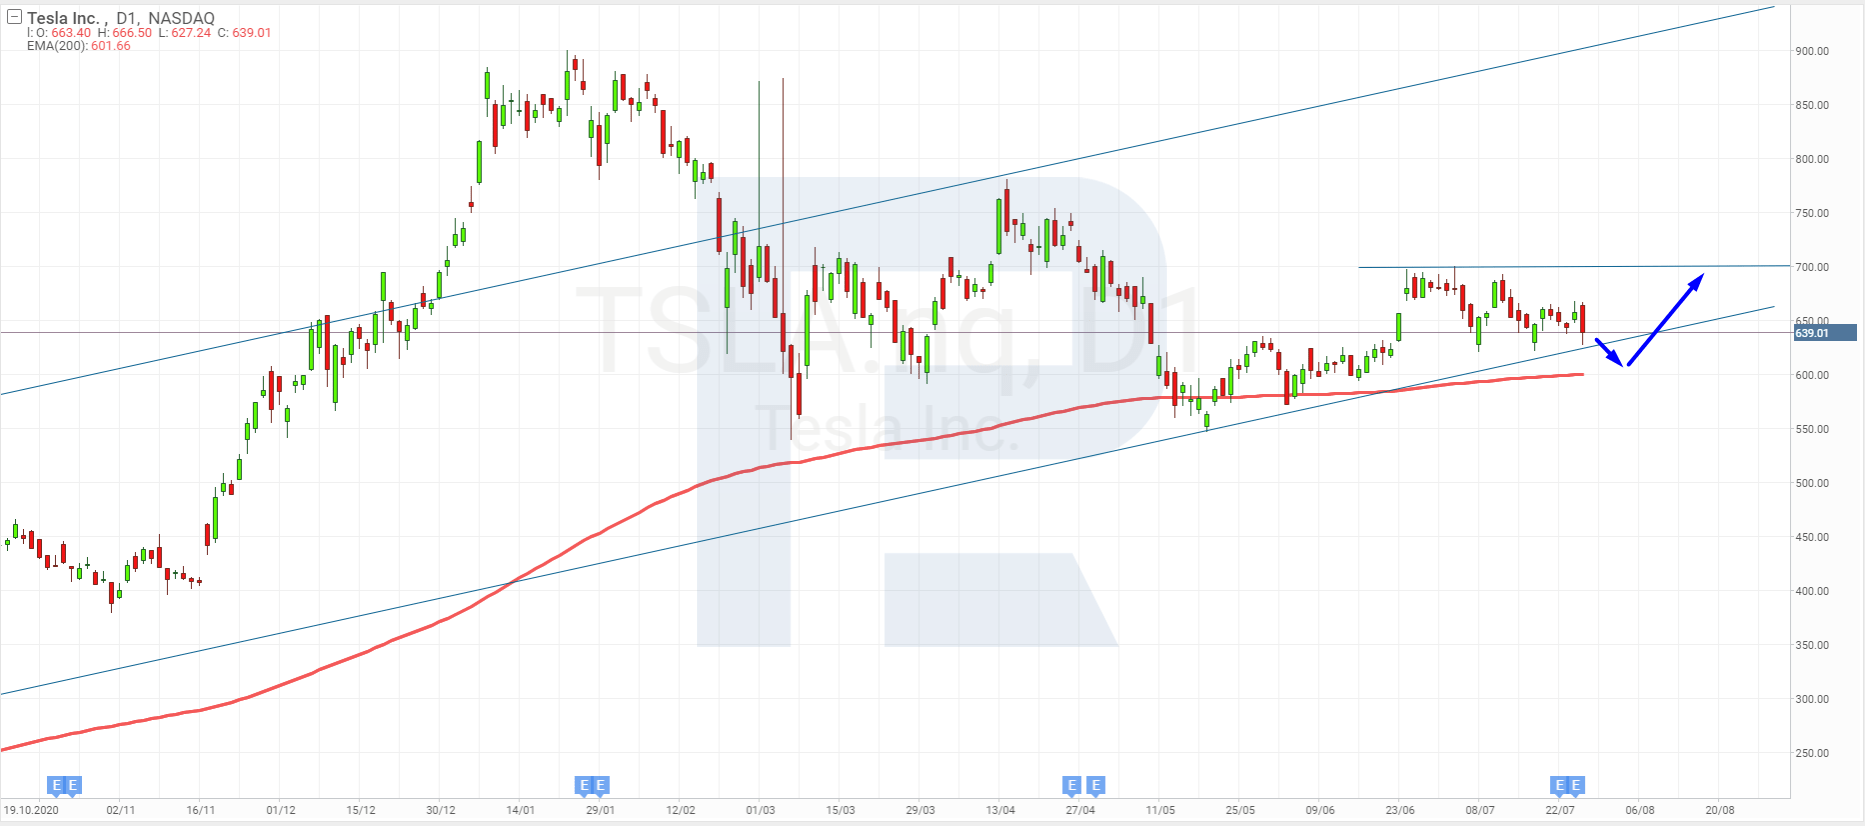Open the E event marker directly above 29/01

point(600,785)
